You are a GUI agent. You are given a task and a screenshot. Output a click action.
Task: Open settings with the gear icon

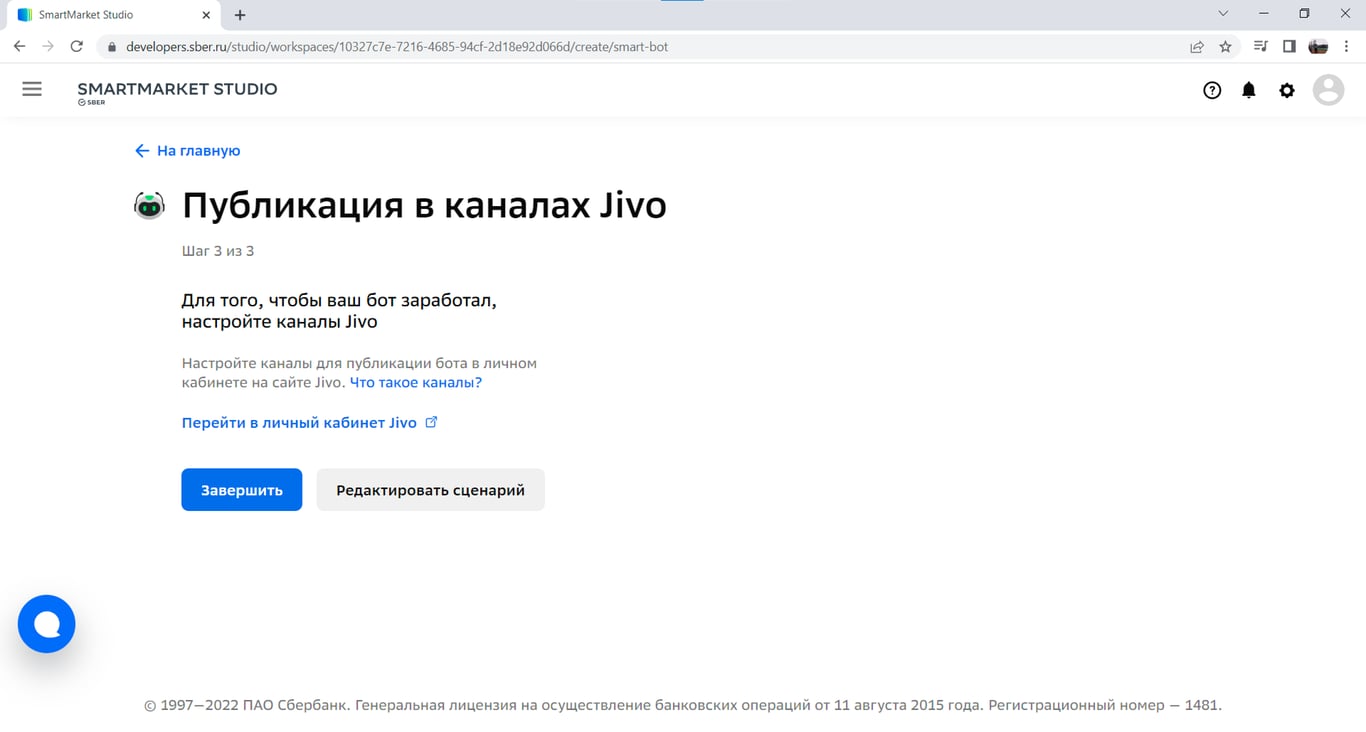pos(1287,90)
